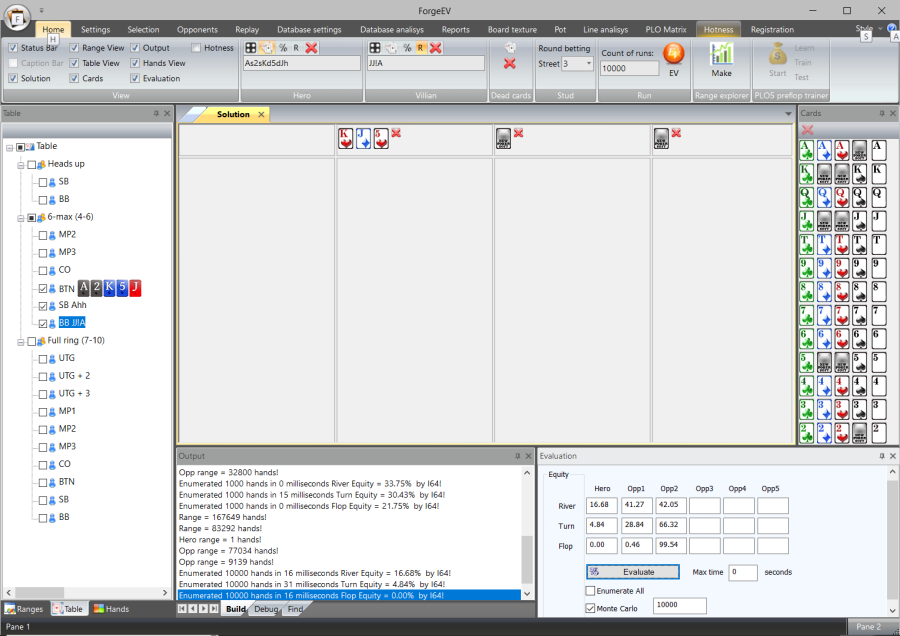Screen dimensions: 900x636
Task: Open Hero card grid selector icon
Action: pos(251,47)
